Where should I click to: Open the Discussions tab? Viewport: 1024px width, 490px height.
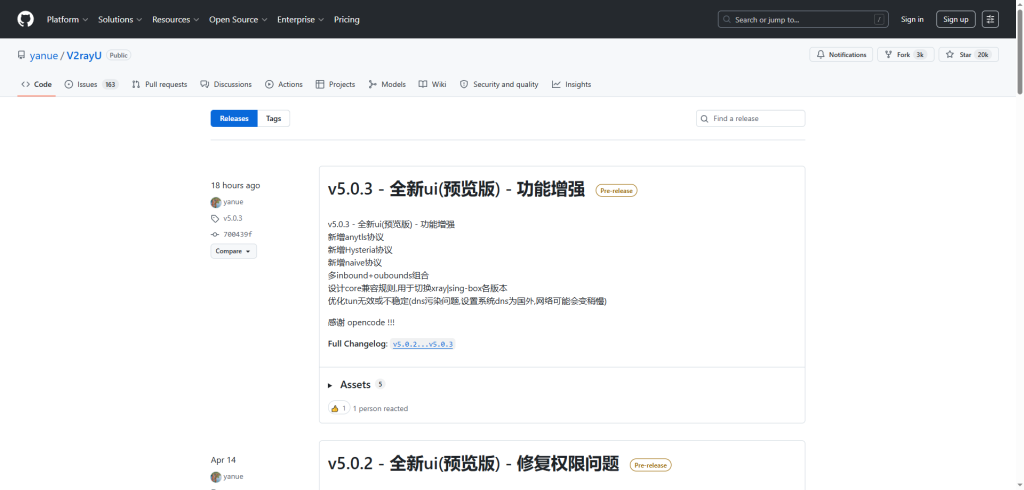tap(226, 84)
